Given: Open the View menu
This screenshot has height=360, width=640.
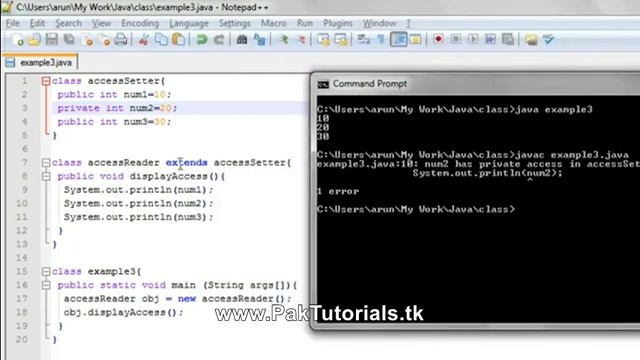Looking at the screenshot, I should tap(101, 23).
